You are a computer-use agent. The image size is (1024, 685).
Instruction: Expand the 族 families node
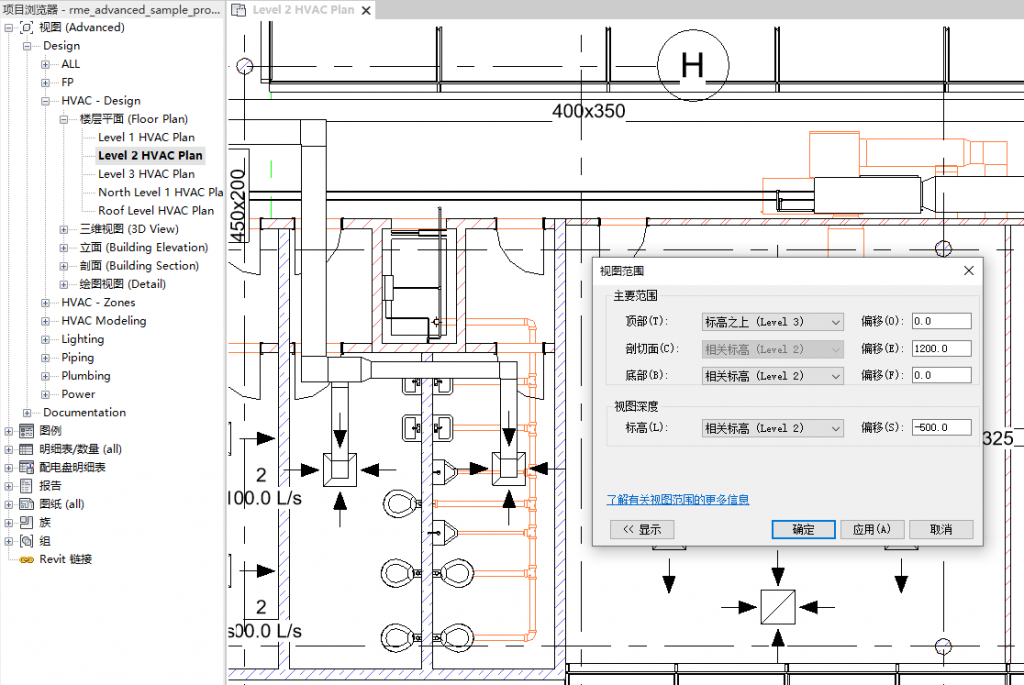pyautogui.click(x=8, y=522)
